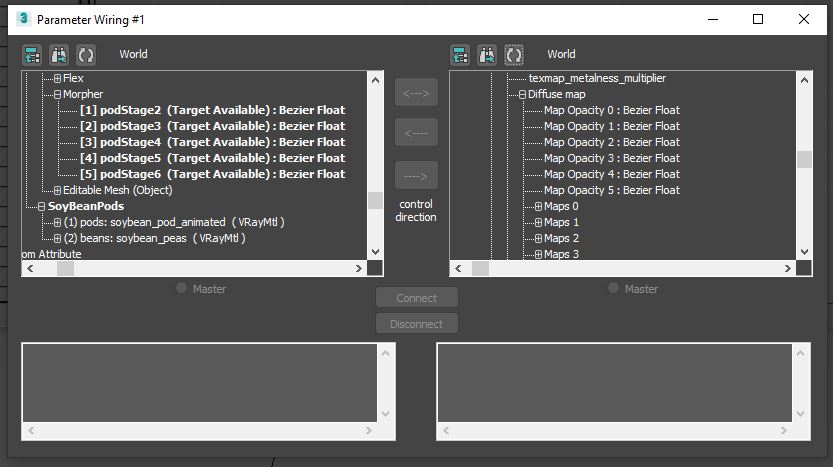
Task: Expand the Flex node
Action: pos(57,79)
